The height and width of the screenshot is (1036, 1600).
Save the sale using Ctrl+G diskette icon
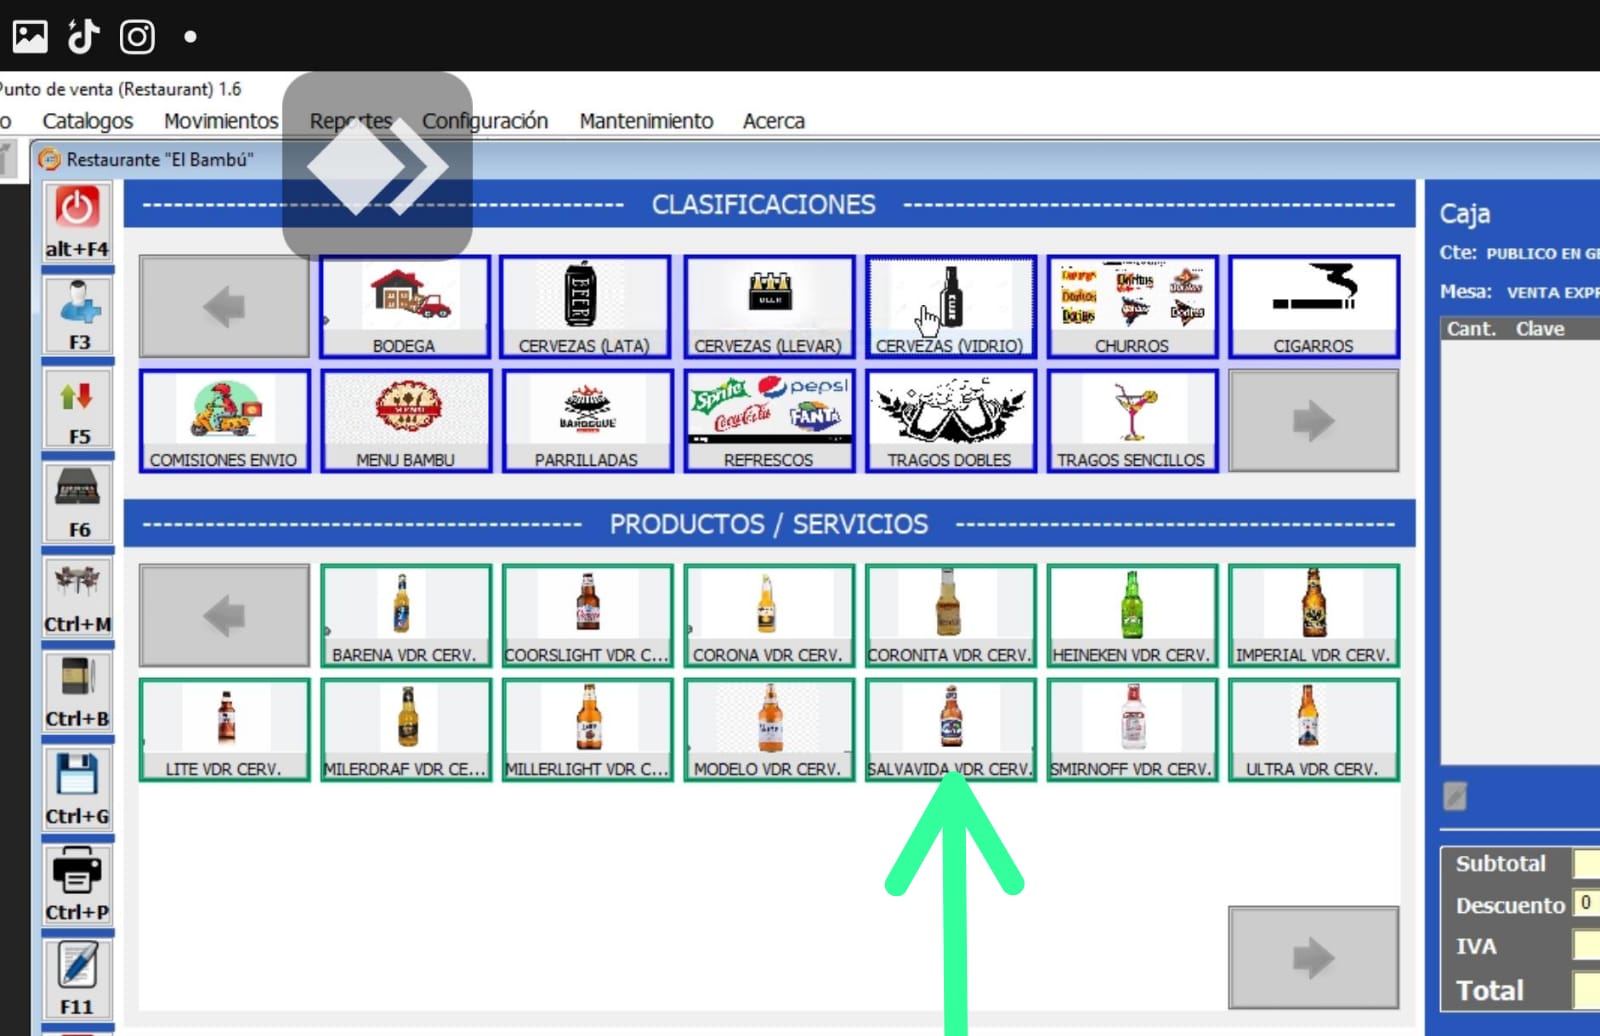point(77,788)
